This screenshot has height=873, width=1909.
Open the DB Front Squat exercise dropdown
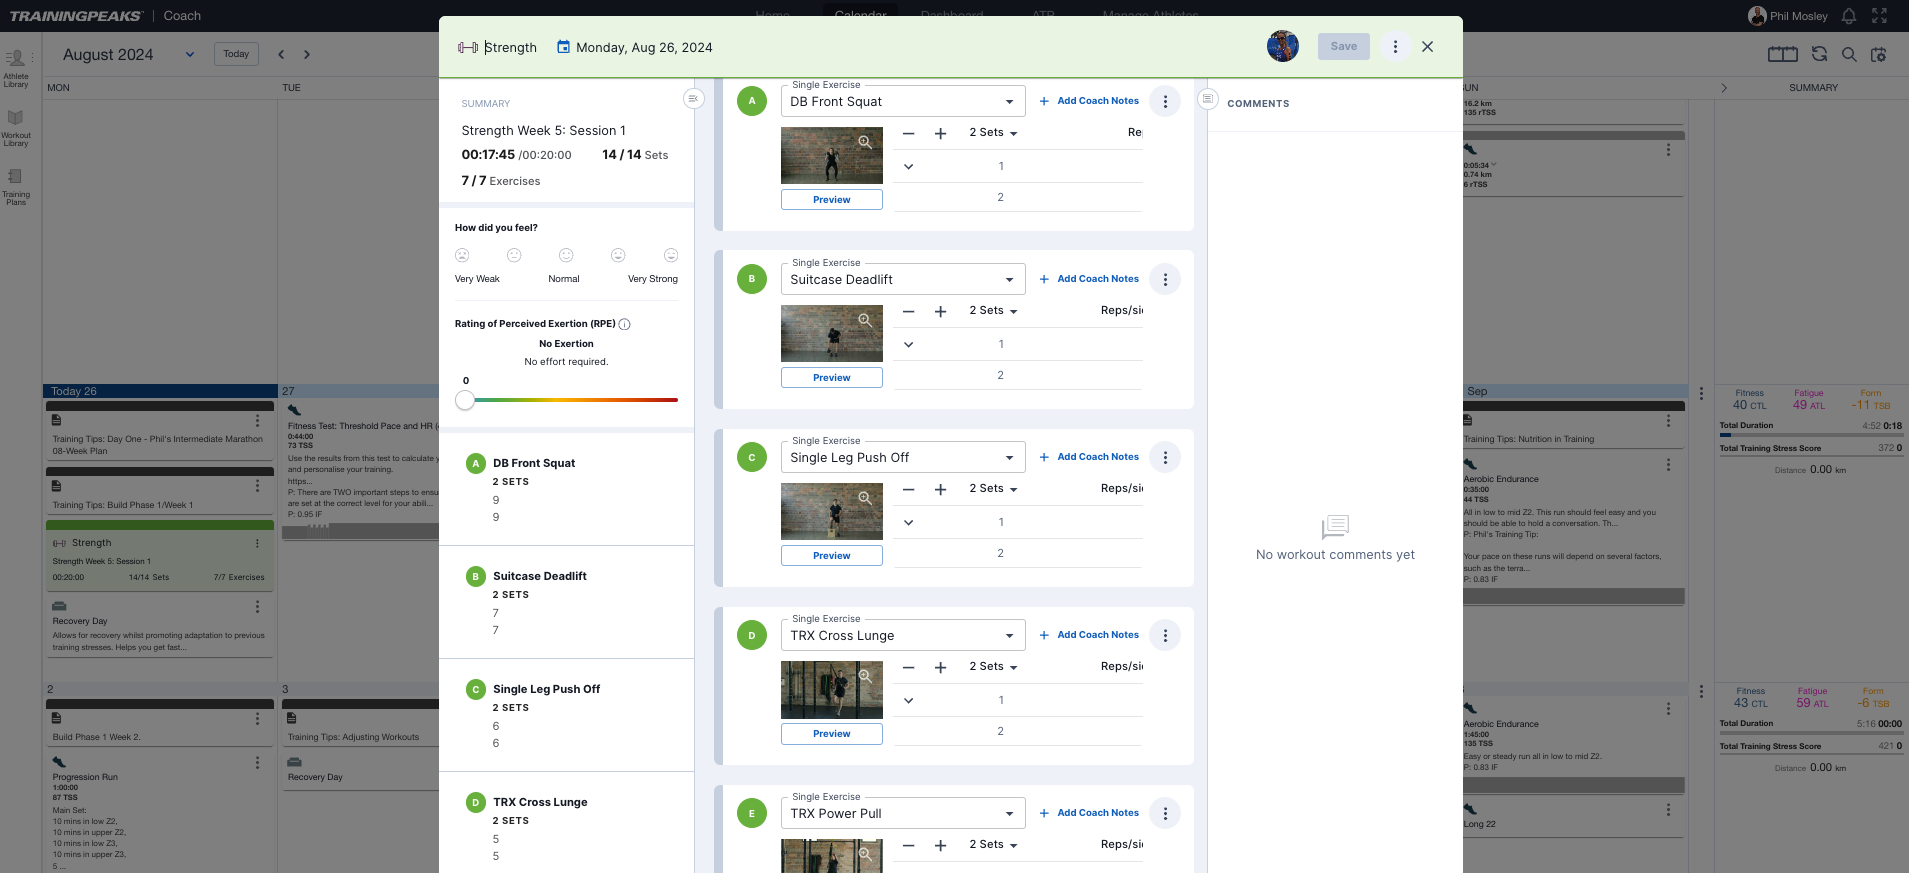903,101
